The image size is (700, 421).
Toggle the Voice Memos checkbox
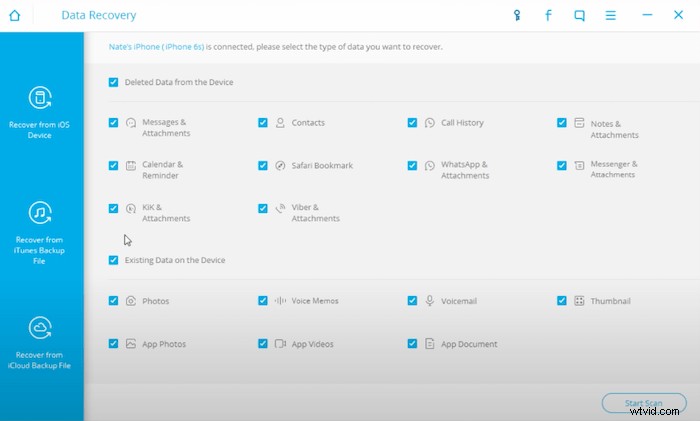[x=263, y=300]
